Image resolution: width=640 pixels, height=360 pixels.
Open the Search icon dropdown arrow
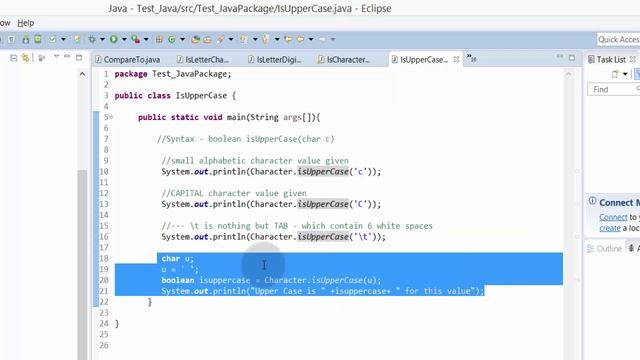pos(231,40)
